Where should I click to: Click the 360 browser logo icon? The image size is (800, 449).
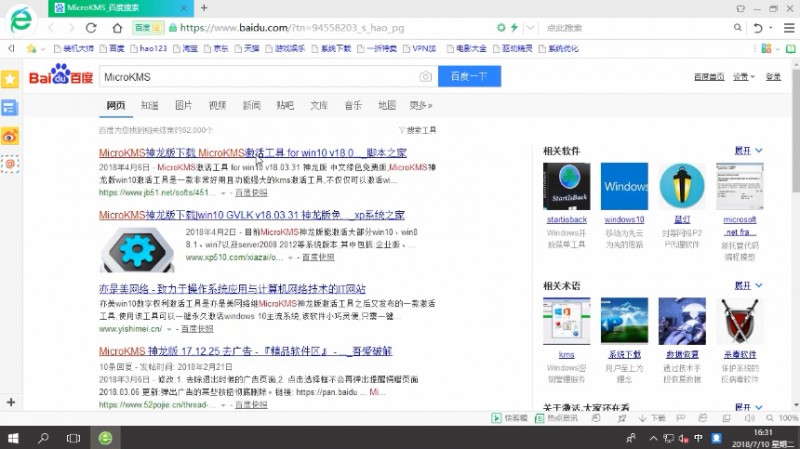coord(20,20)
